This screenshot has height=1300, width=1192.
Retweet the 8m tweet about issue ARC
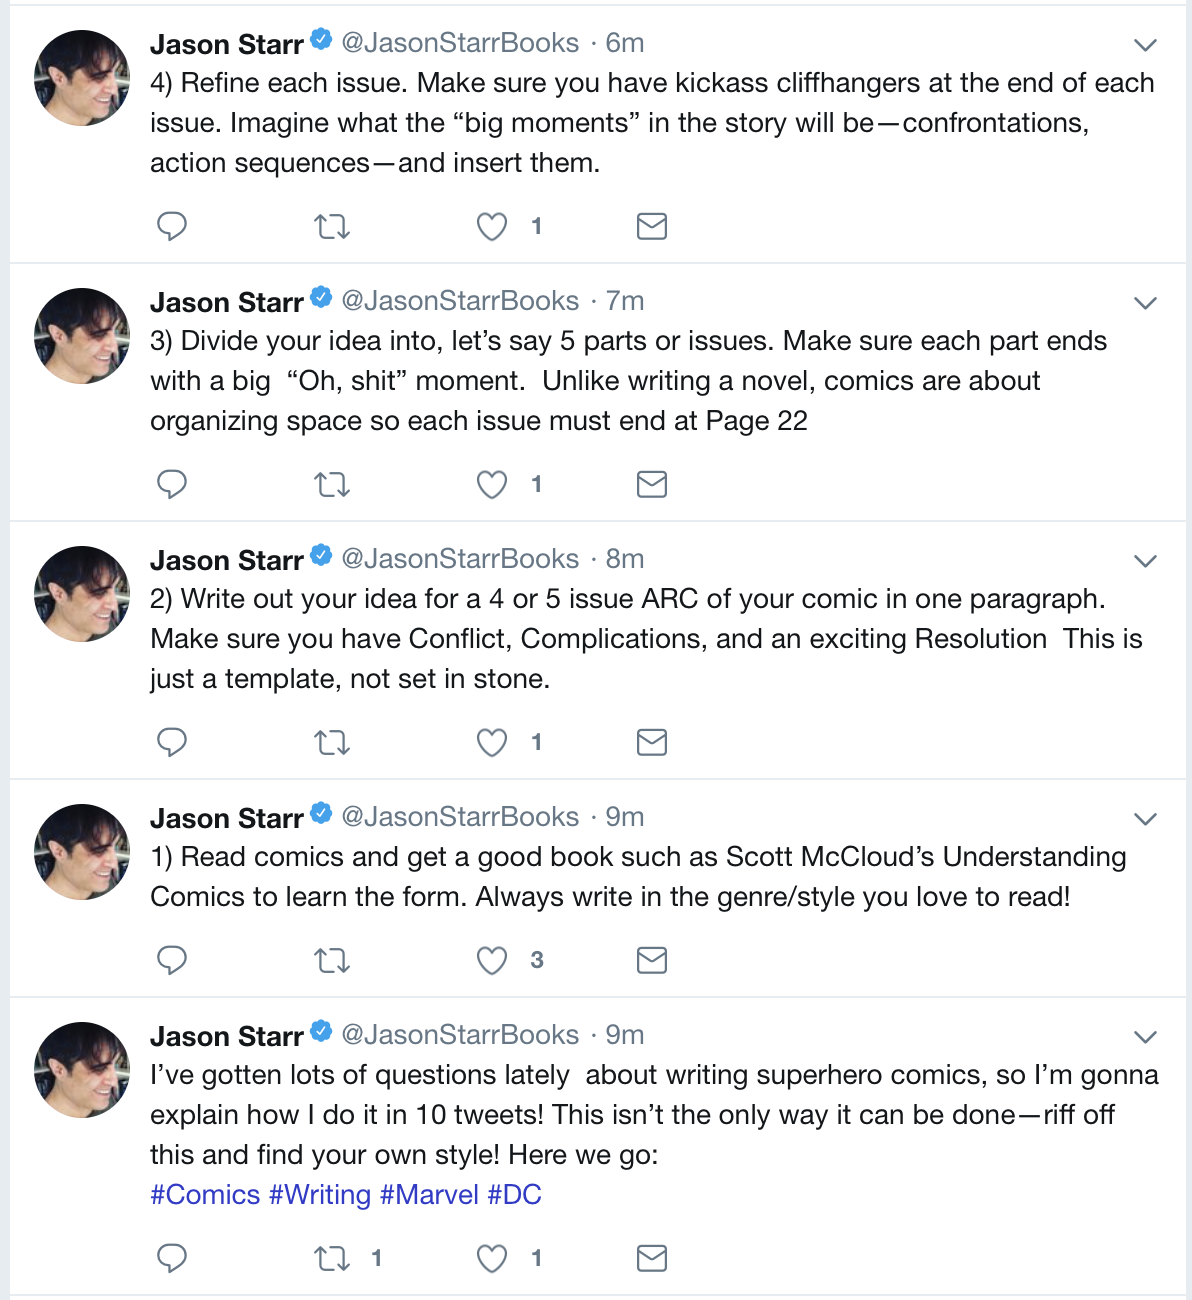[332, 743]
